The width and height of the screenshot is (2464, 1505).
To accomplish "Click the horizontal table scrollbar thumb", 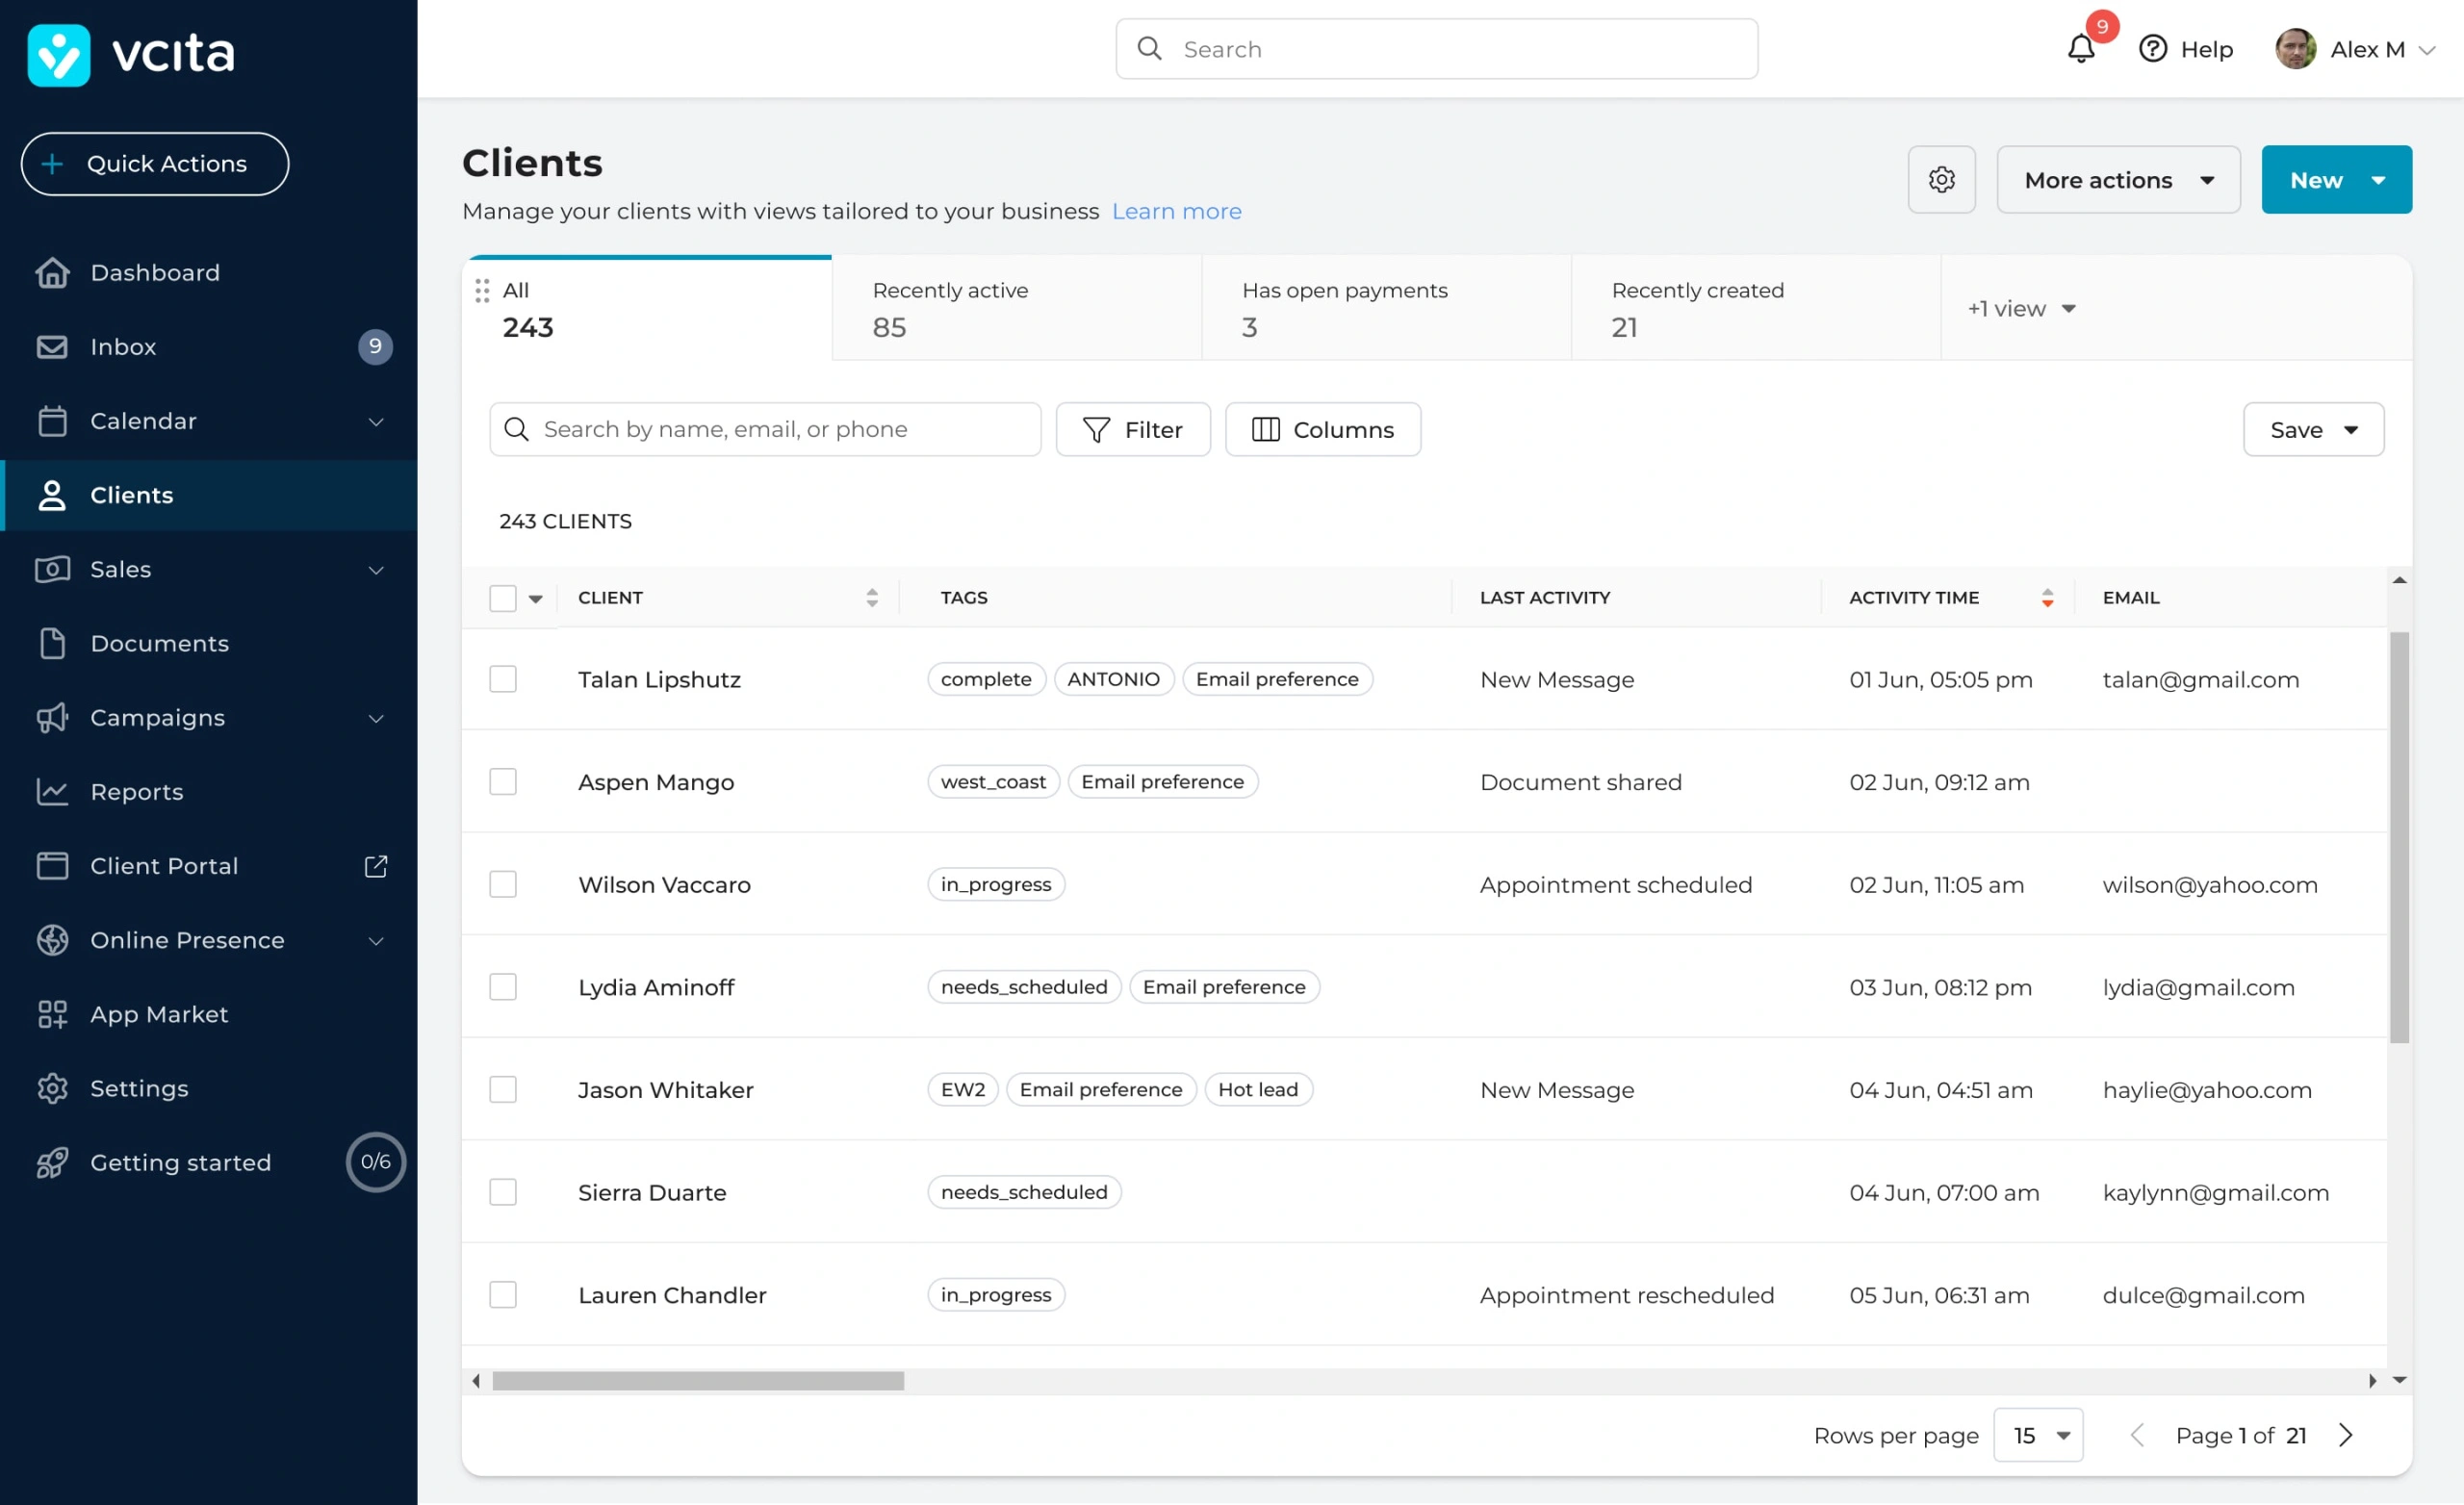I will point(698,1381).
